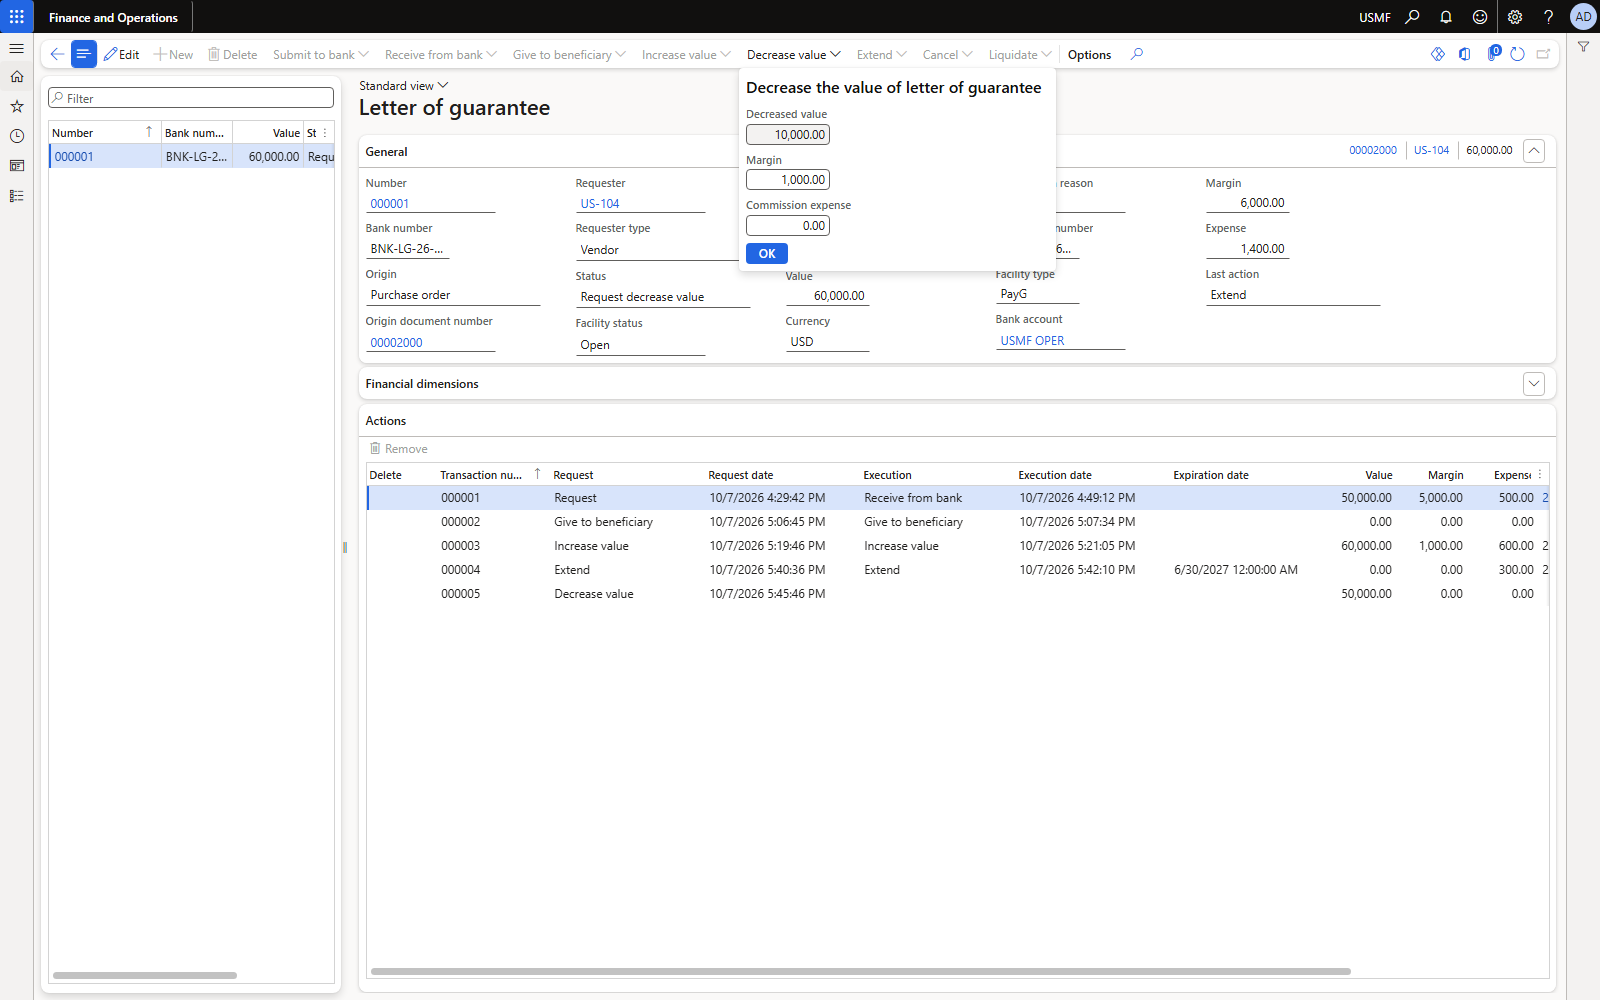
Task: Confirm decrease with the OK button
Action: point(767,254)
